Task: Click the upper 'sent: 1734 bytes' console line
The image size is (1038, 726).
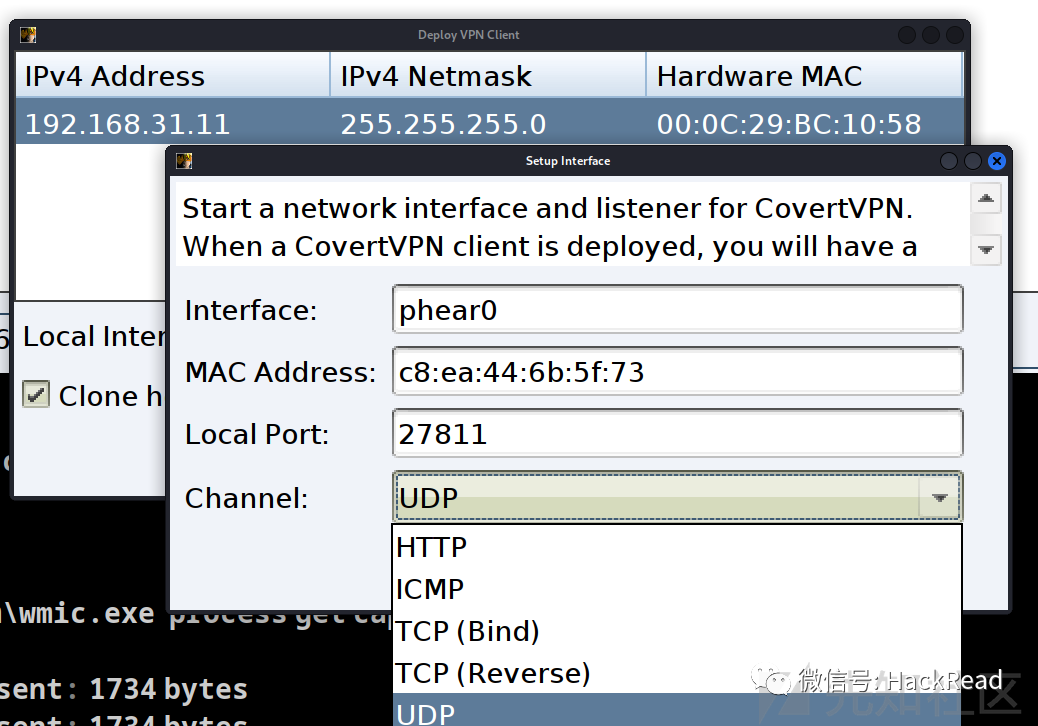Action: (x=123, y=689)
